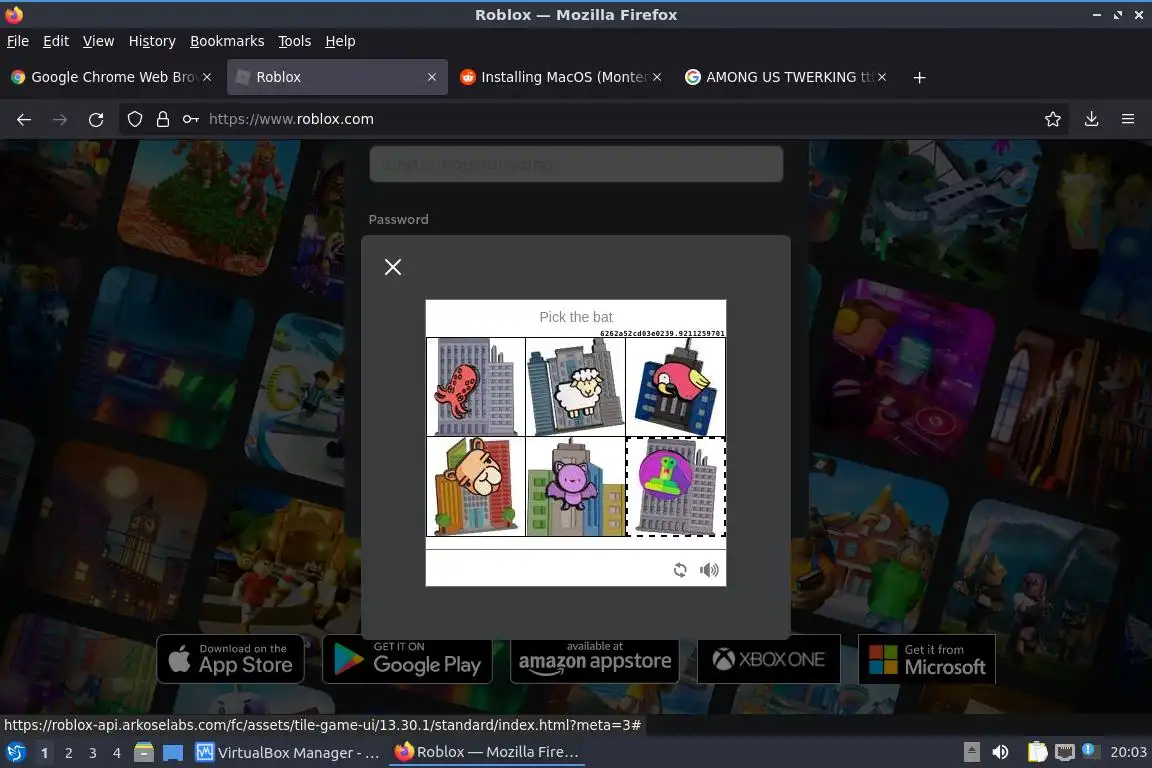Image resolution: width=1152 pixels, height=768 pixels.
Task: Reload the Roblox page
Action: coord(96,119)
